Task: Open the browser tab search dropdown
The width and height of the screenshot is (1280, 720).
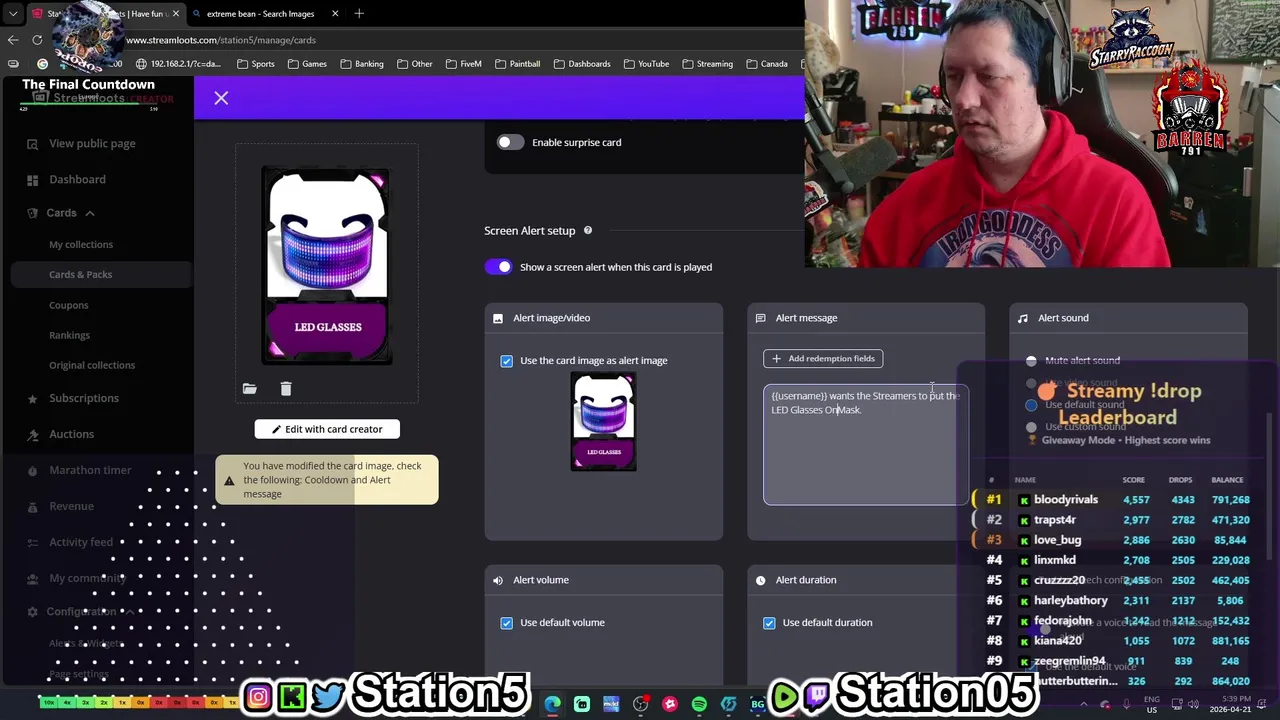Action: pos(13,13)
